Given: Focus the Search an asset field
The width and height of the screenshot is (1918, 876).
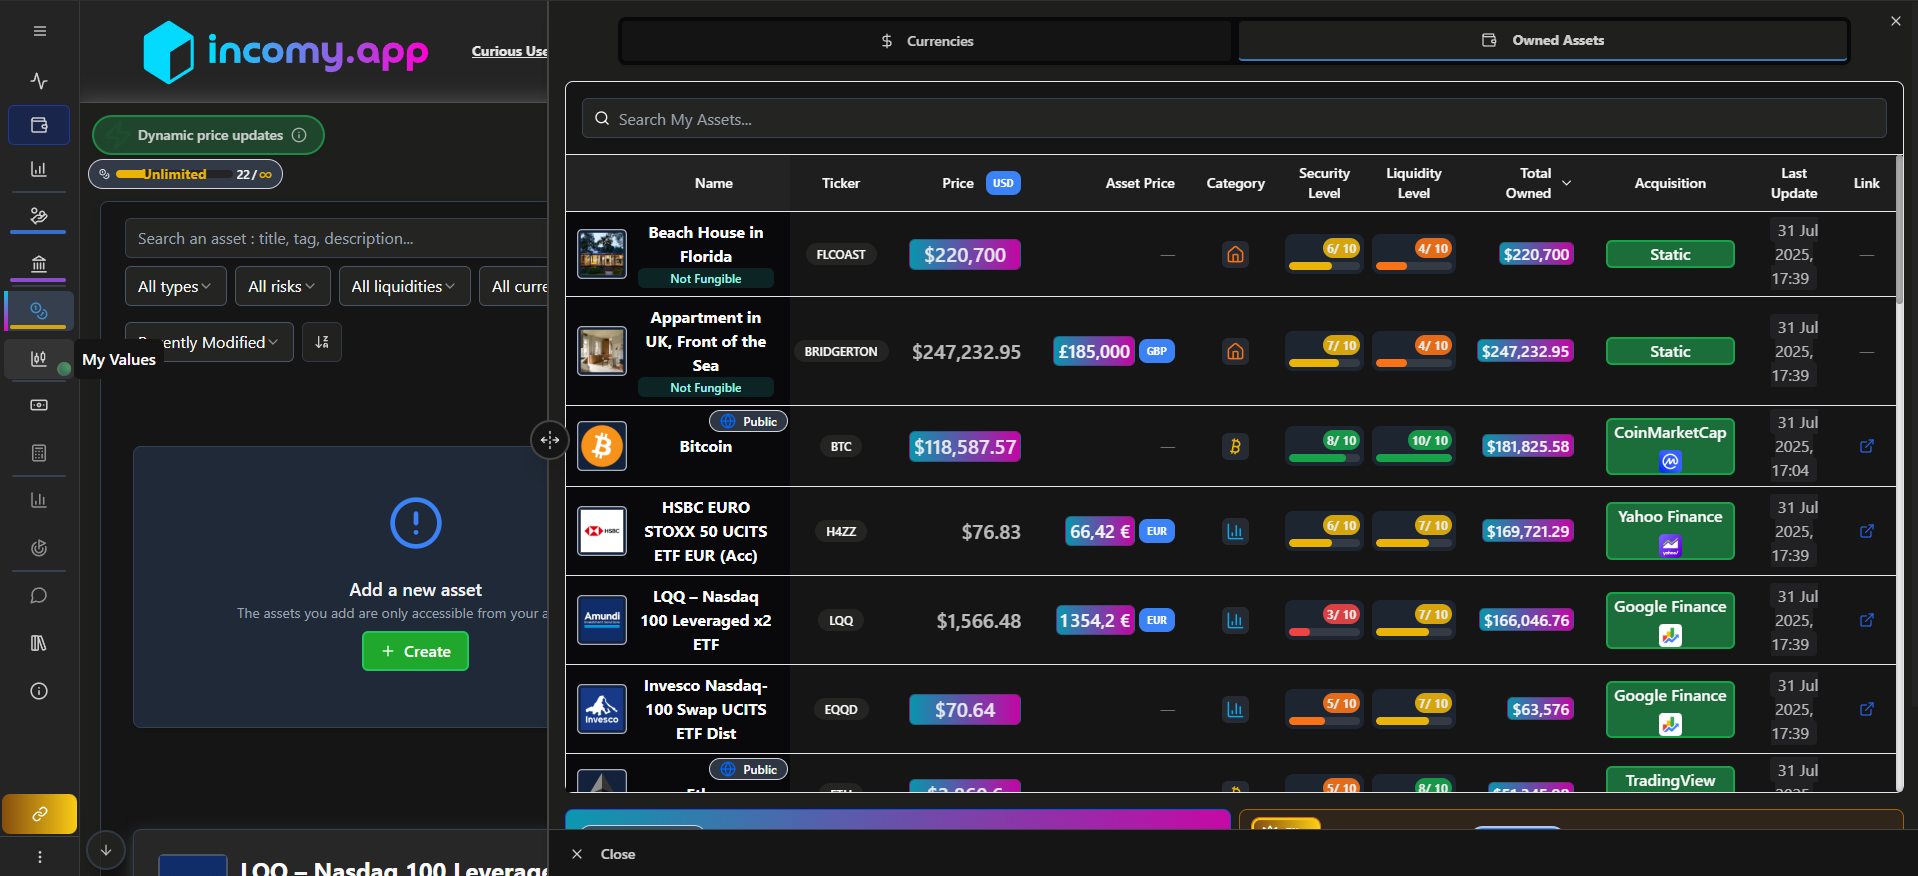Looking at the screenshot, I should (336, 238).
